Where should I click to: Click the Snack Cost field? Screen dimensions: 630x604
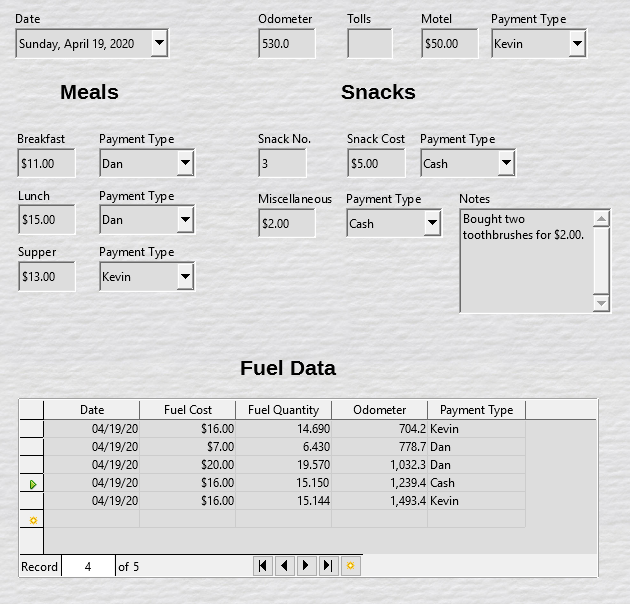coord(376,163)
